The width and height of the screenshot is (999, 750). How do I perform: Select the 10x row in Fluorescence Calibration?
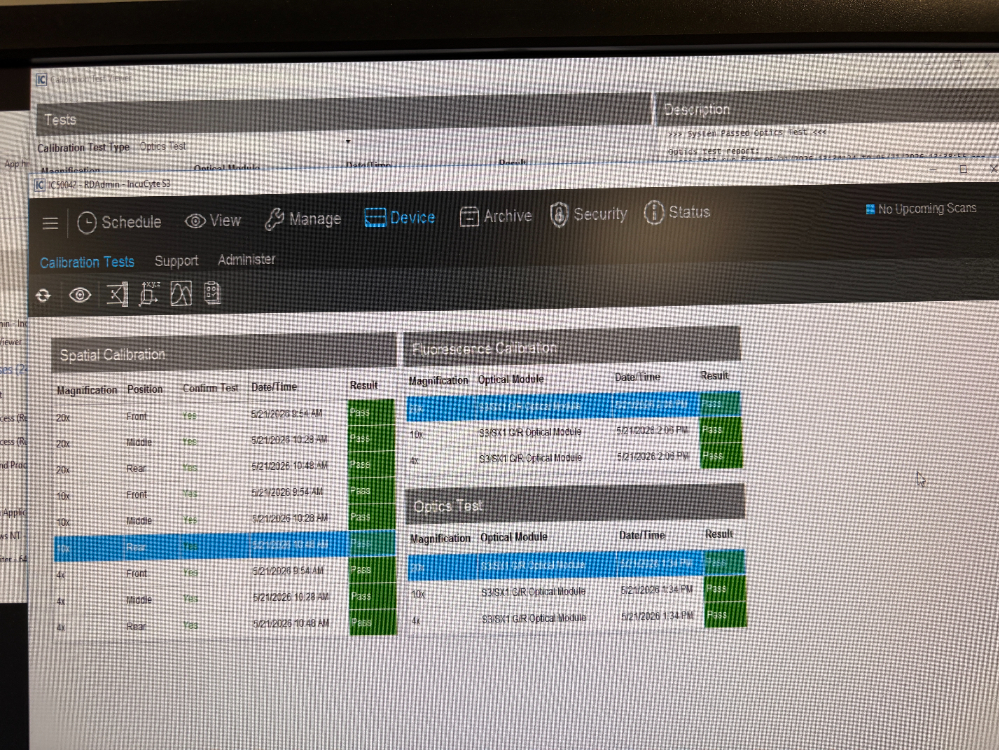tap(574, 433)
